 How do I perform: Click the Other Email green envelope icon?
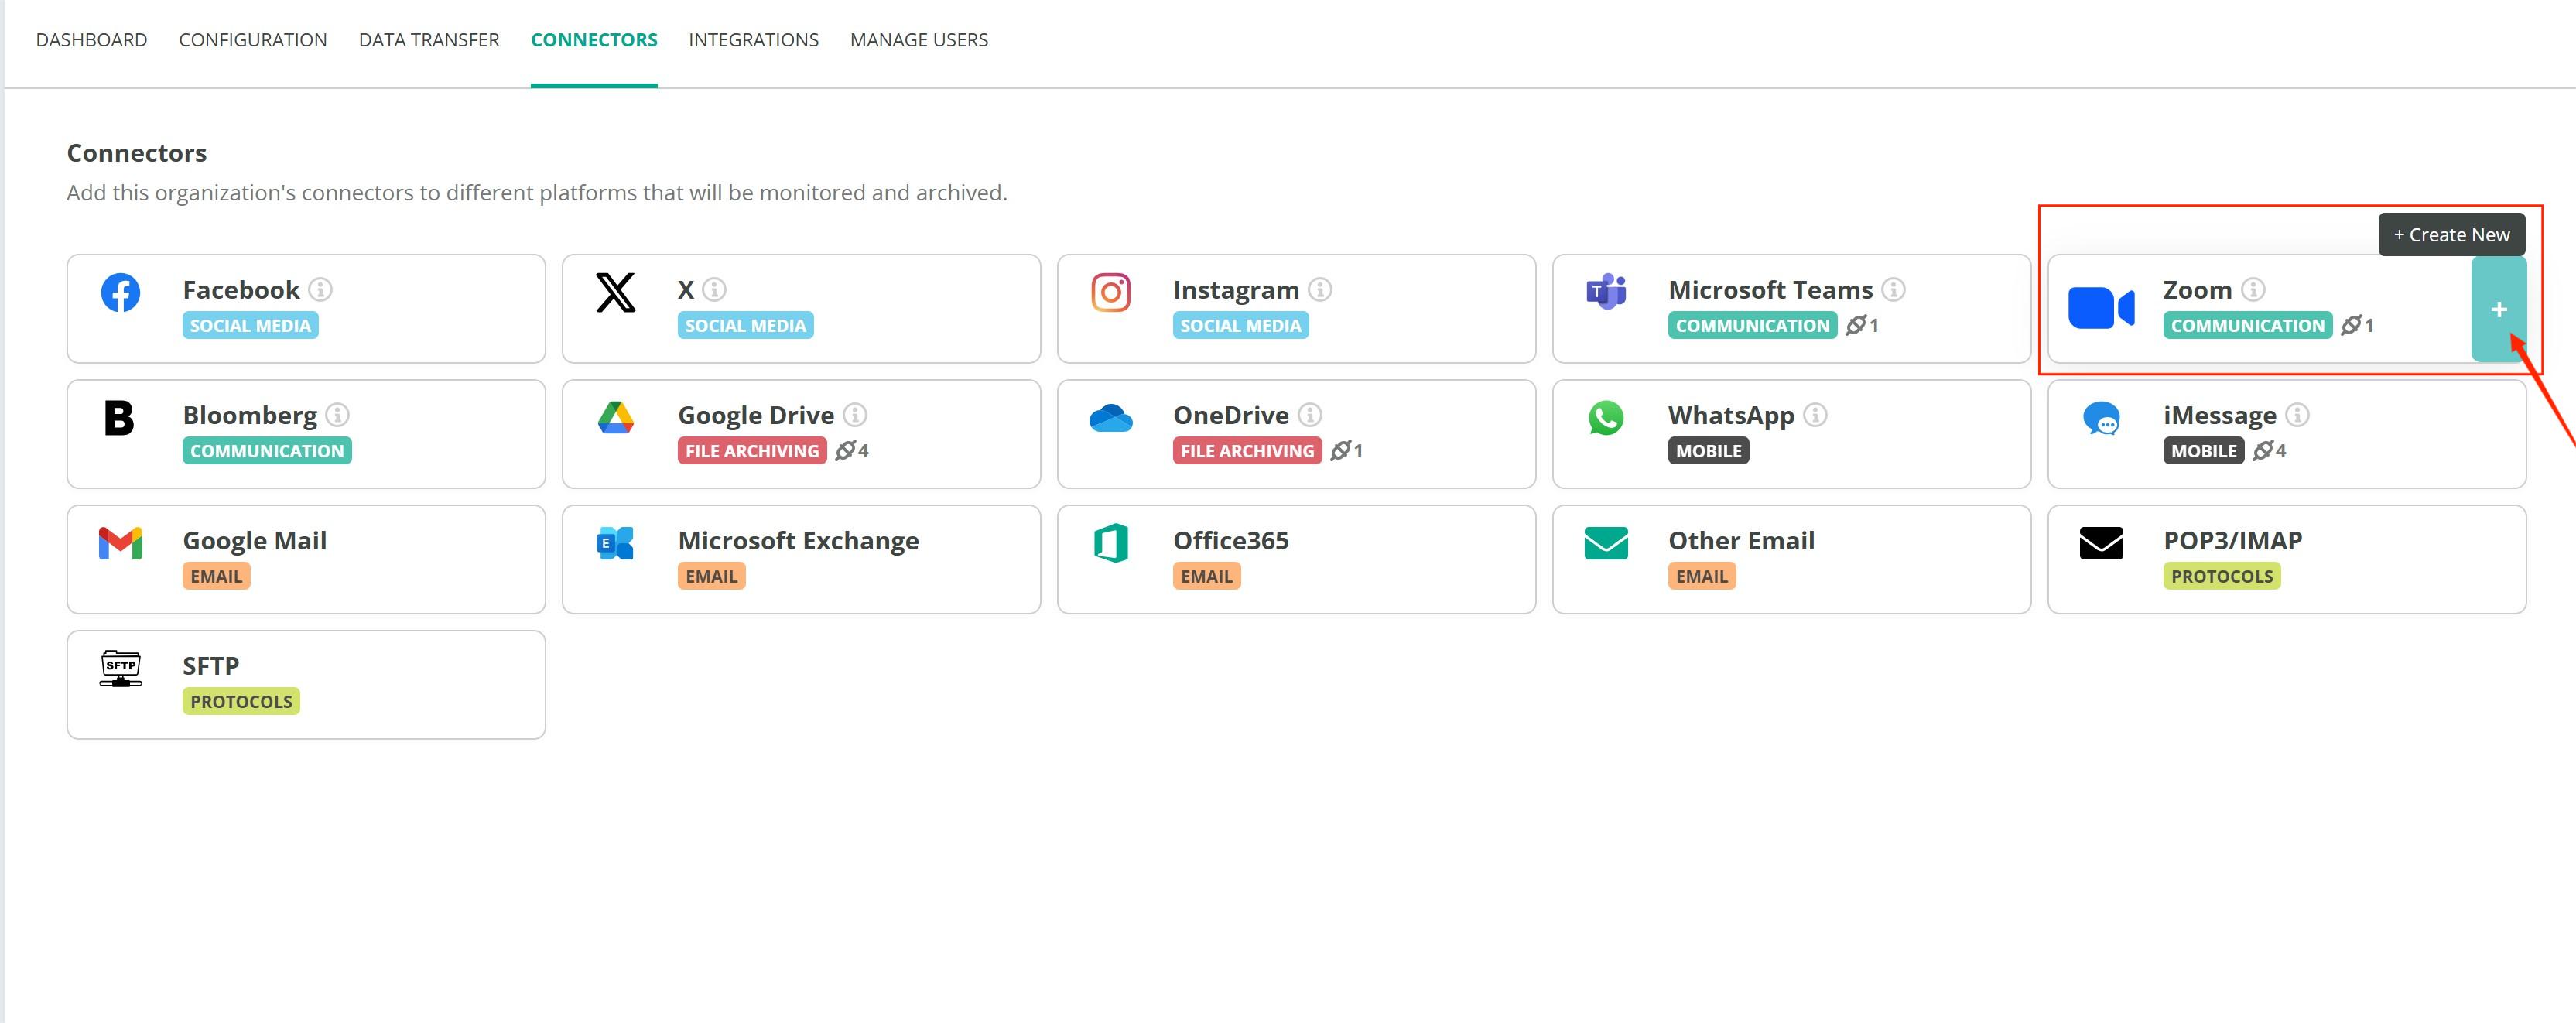[x=1606, y=543]
